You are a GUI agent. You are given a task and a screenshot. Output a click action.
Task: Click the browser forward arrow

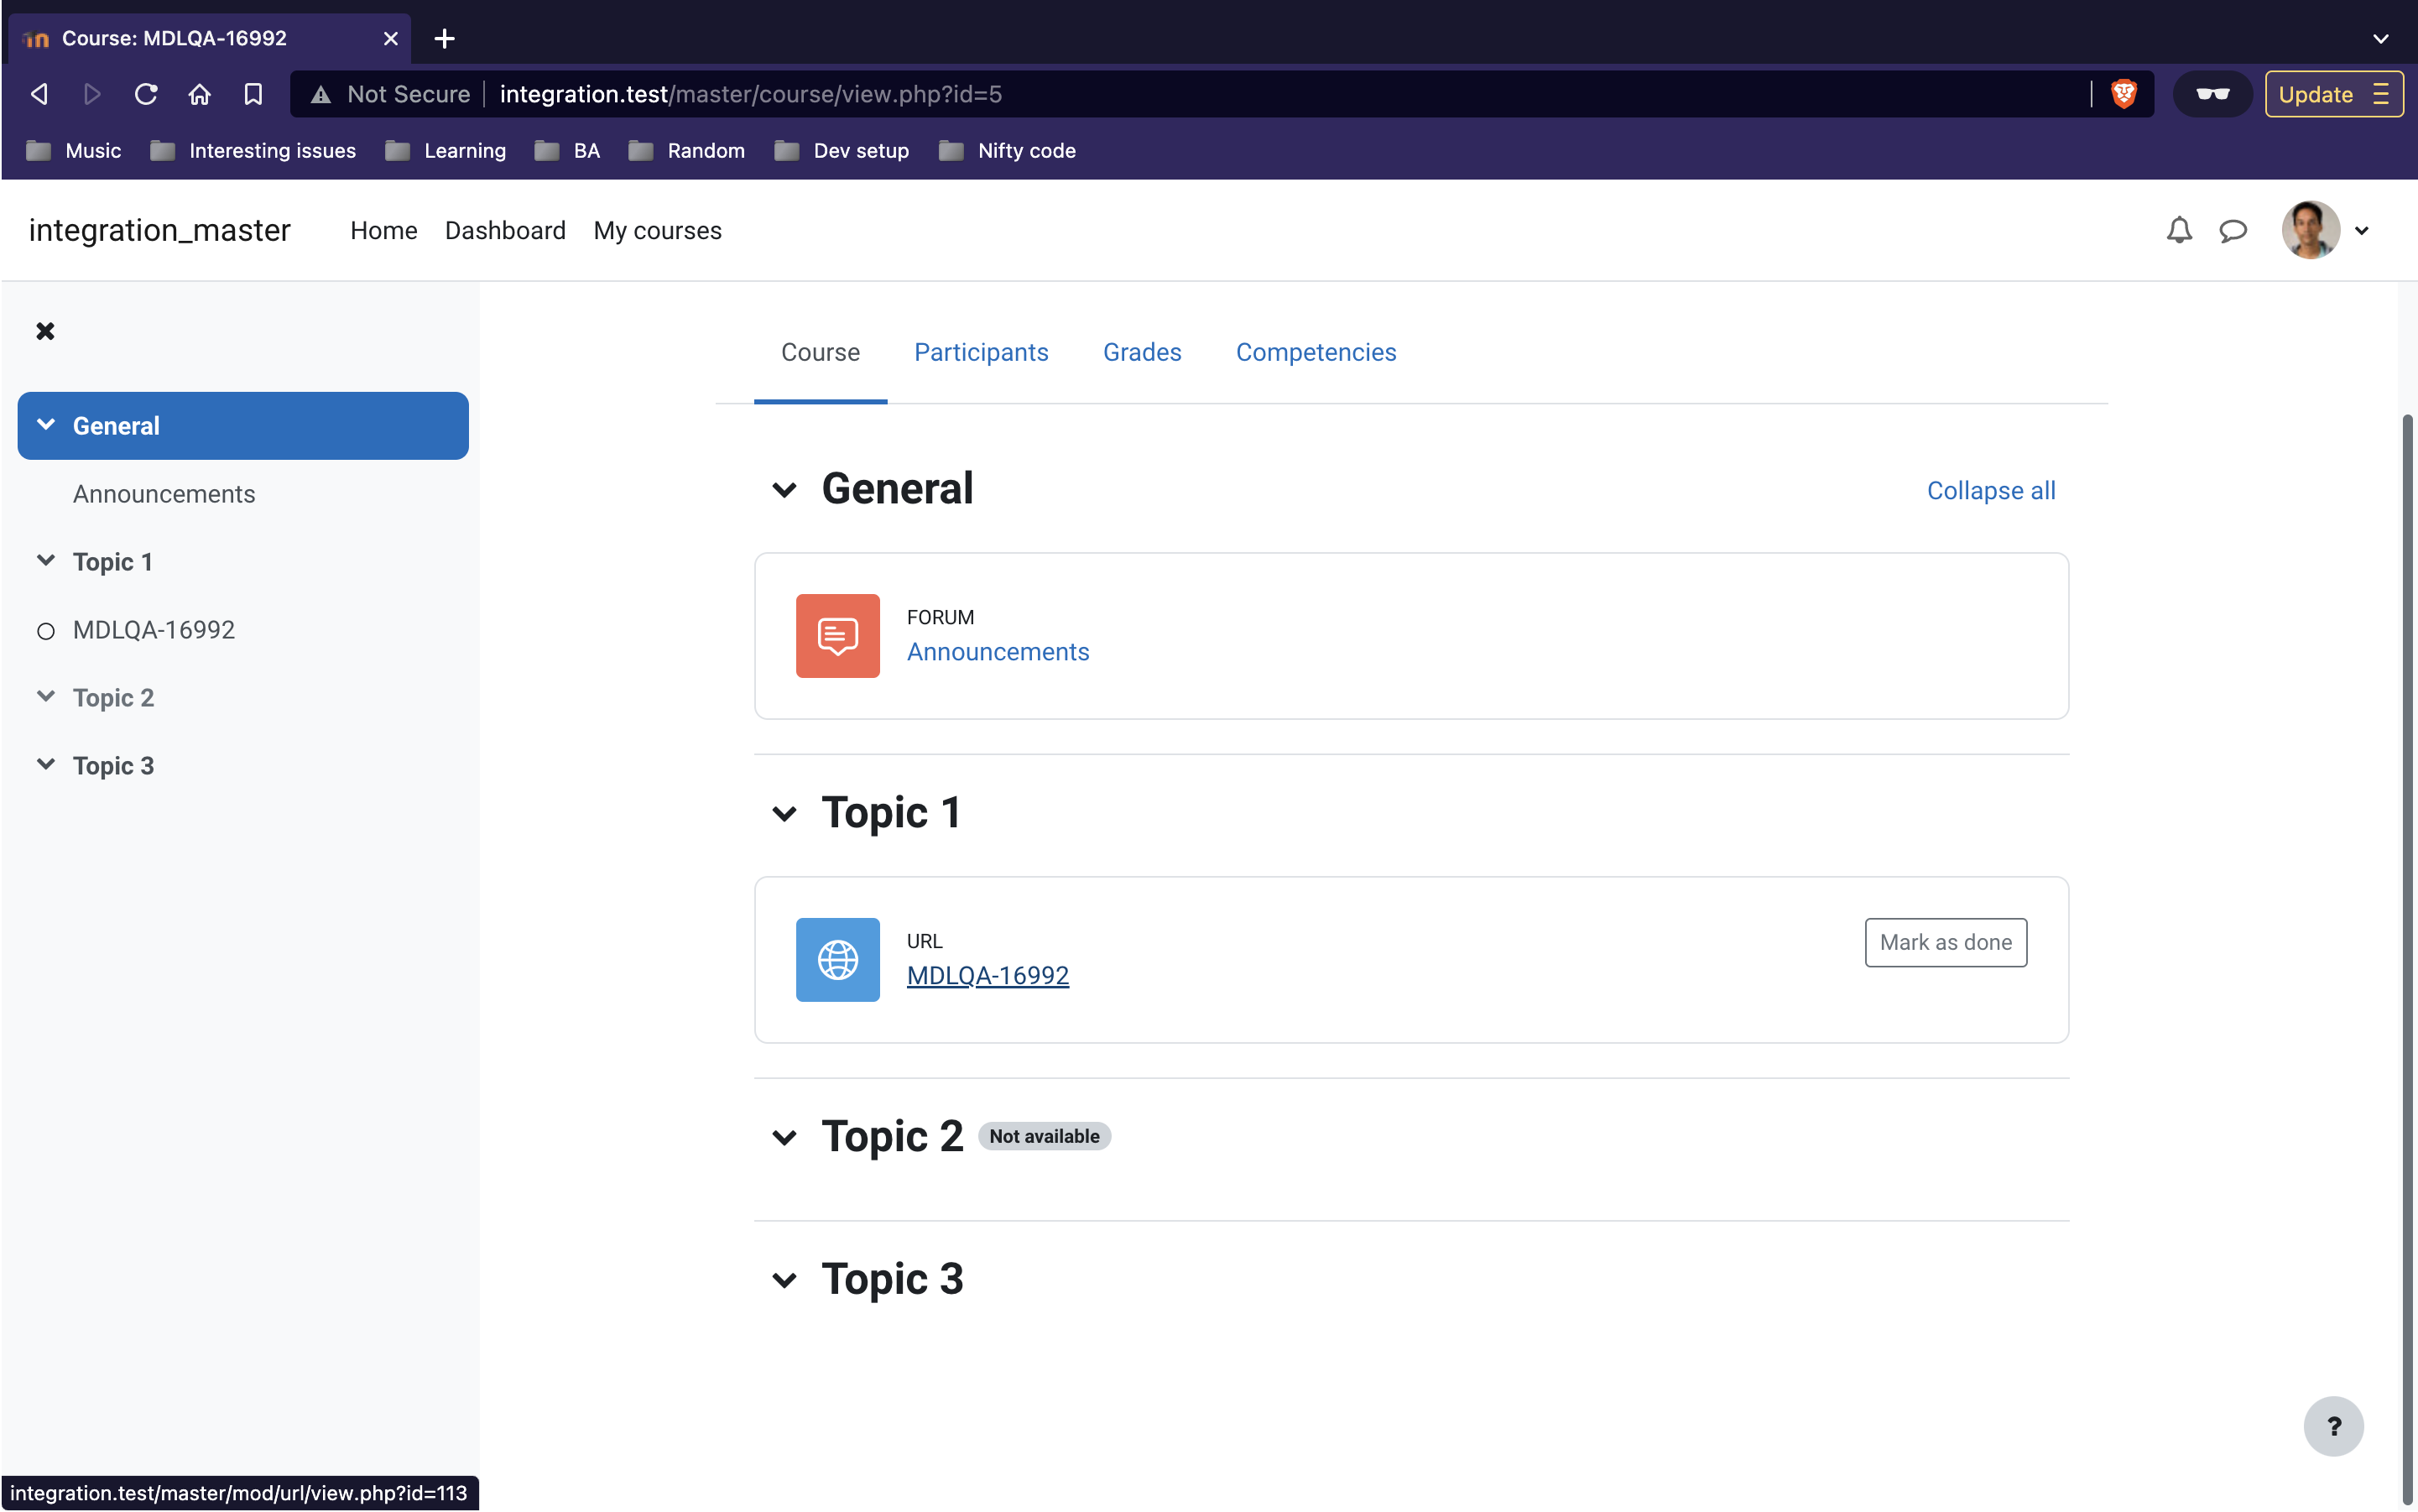[x=92, y=94]
